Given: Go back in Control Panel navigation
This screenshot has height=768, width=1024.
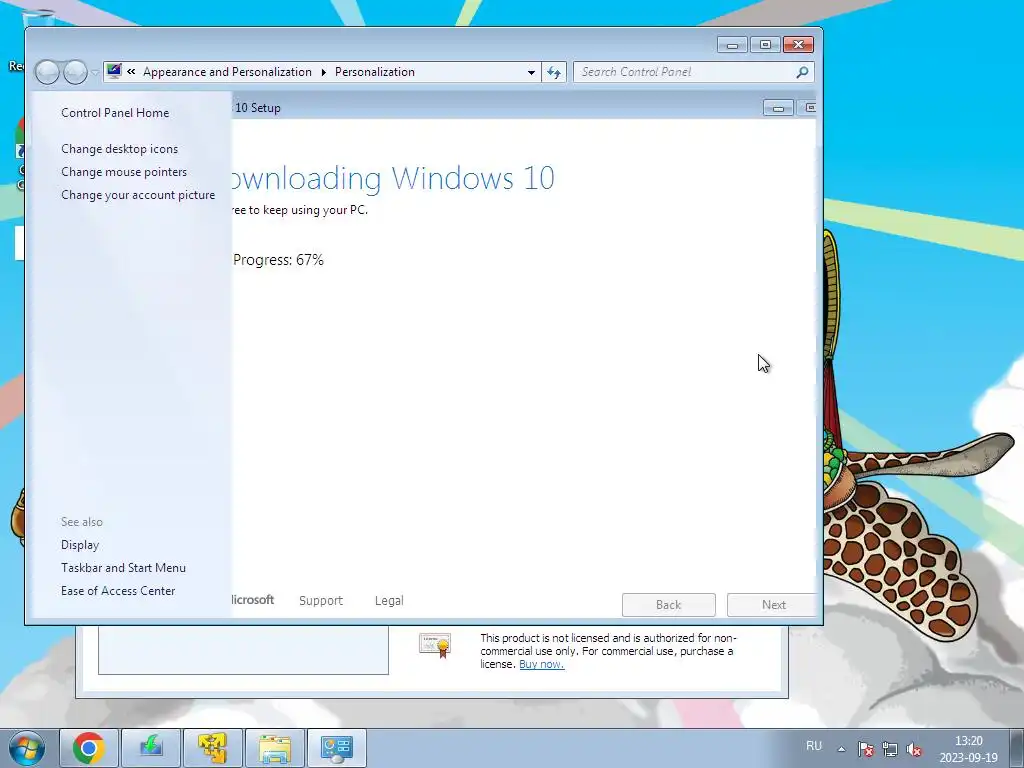Looking at the screenshot, I should [x=47, y=72].
